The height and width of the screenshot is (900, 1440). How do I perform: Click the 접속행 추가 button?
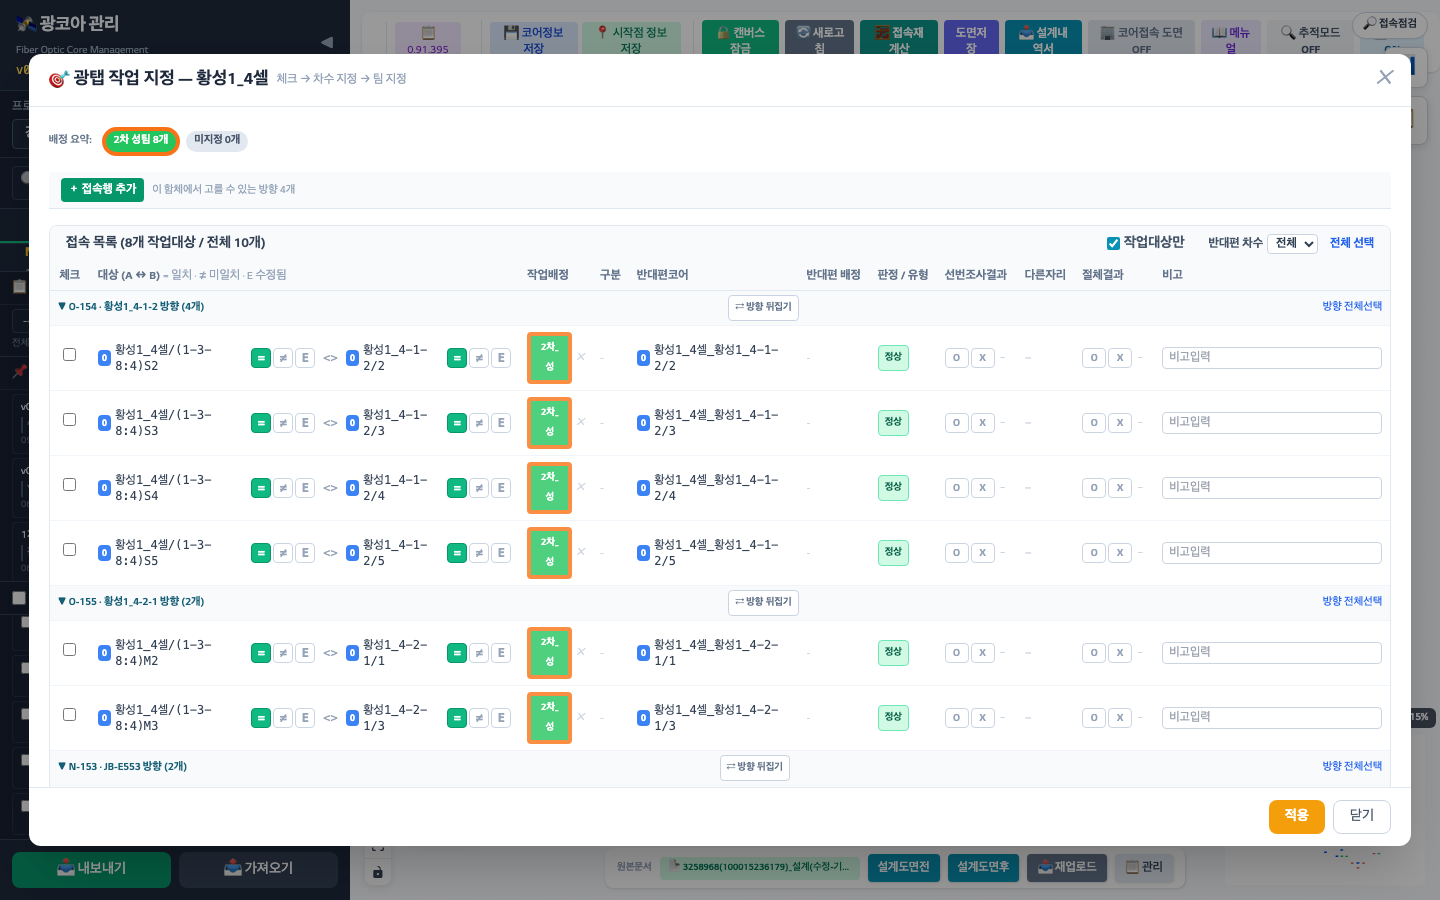click(102, 189)
